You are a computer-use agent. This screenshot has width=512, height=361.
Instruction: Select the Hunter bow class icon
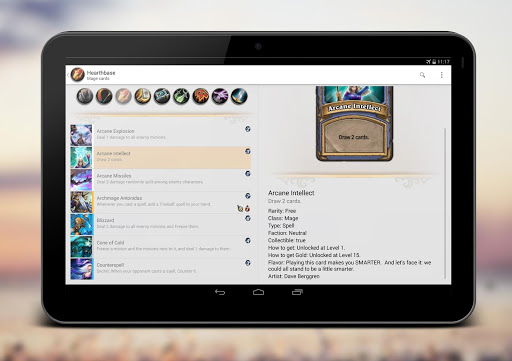pos(104,97)
